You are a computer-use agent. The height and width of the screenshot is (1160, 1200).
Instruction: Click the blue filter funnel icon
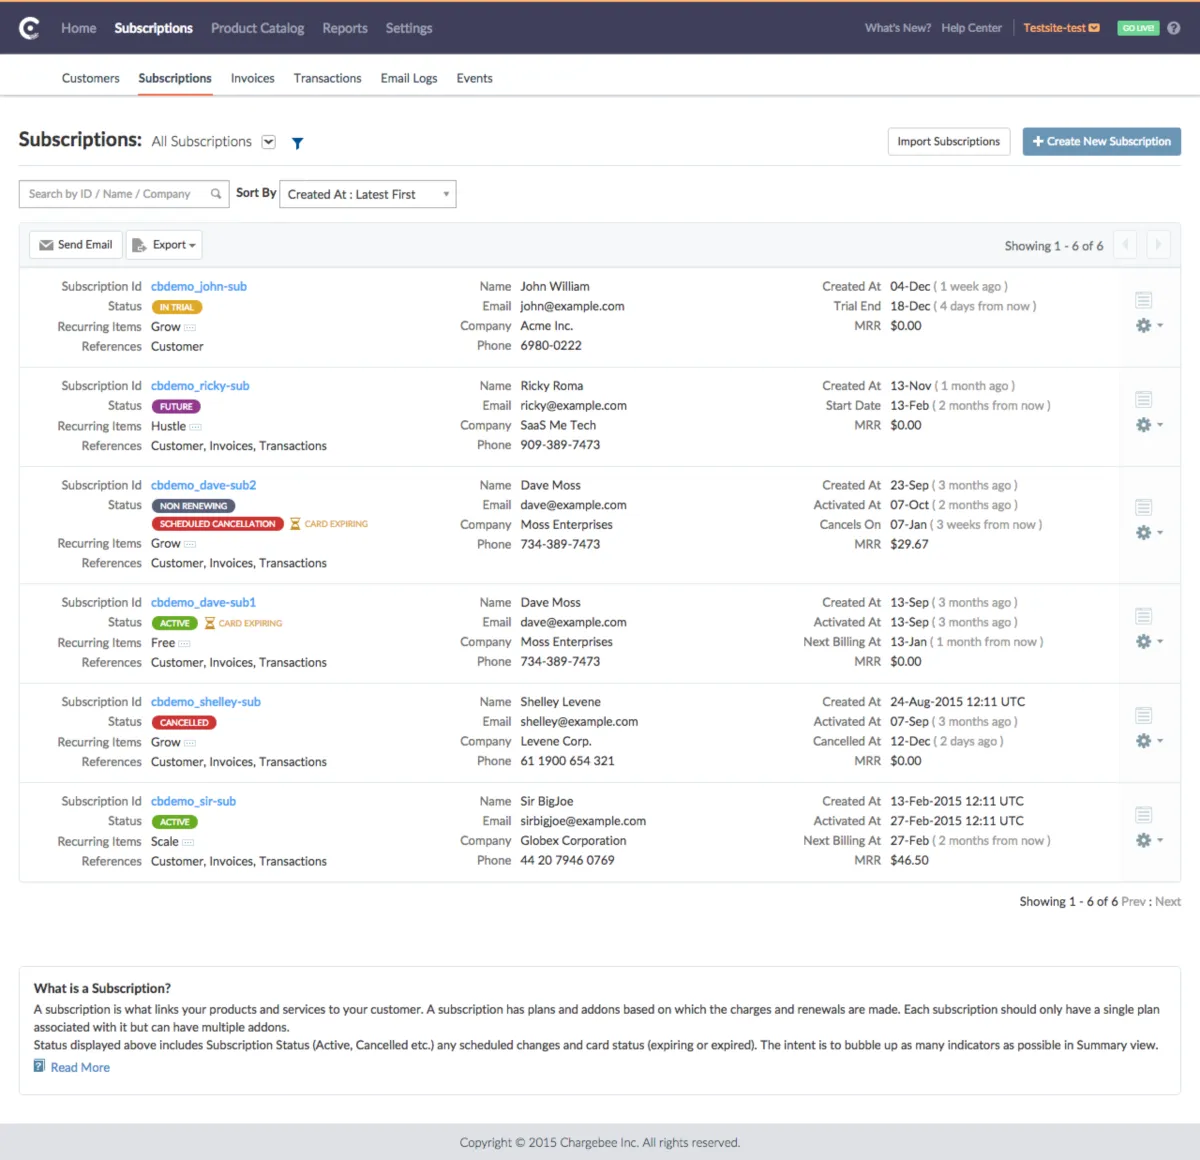297,143
